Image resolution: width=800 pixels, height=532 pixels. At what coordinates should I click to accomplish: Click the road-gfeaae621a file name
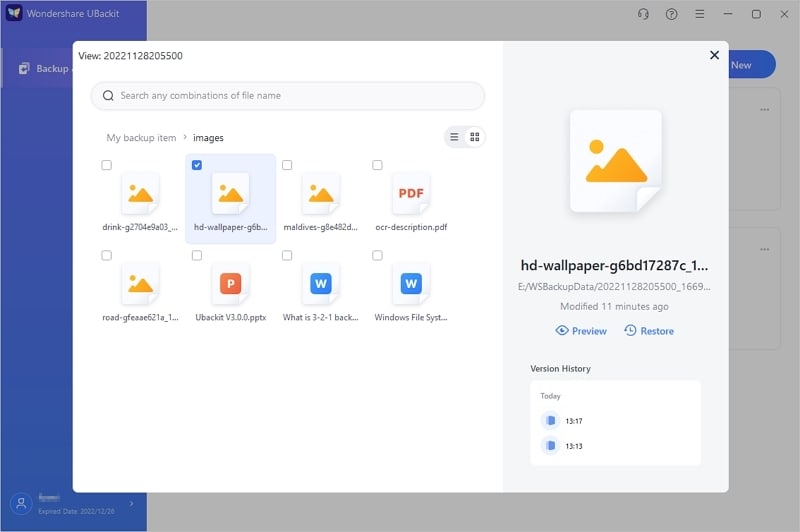[140, 317]
